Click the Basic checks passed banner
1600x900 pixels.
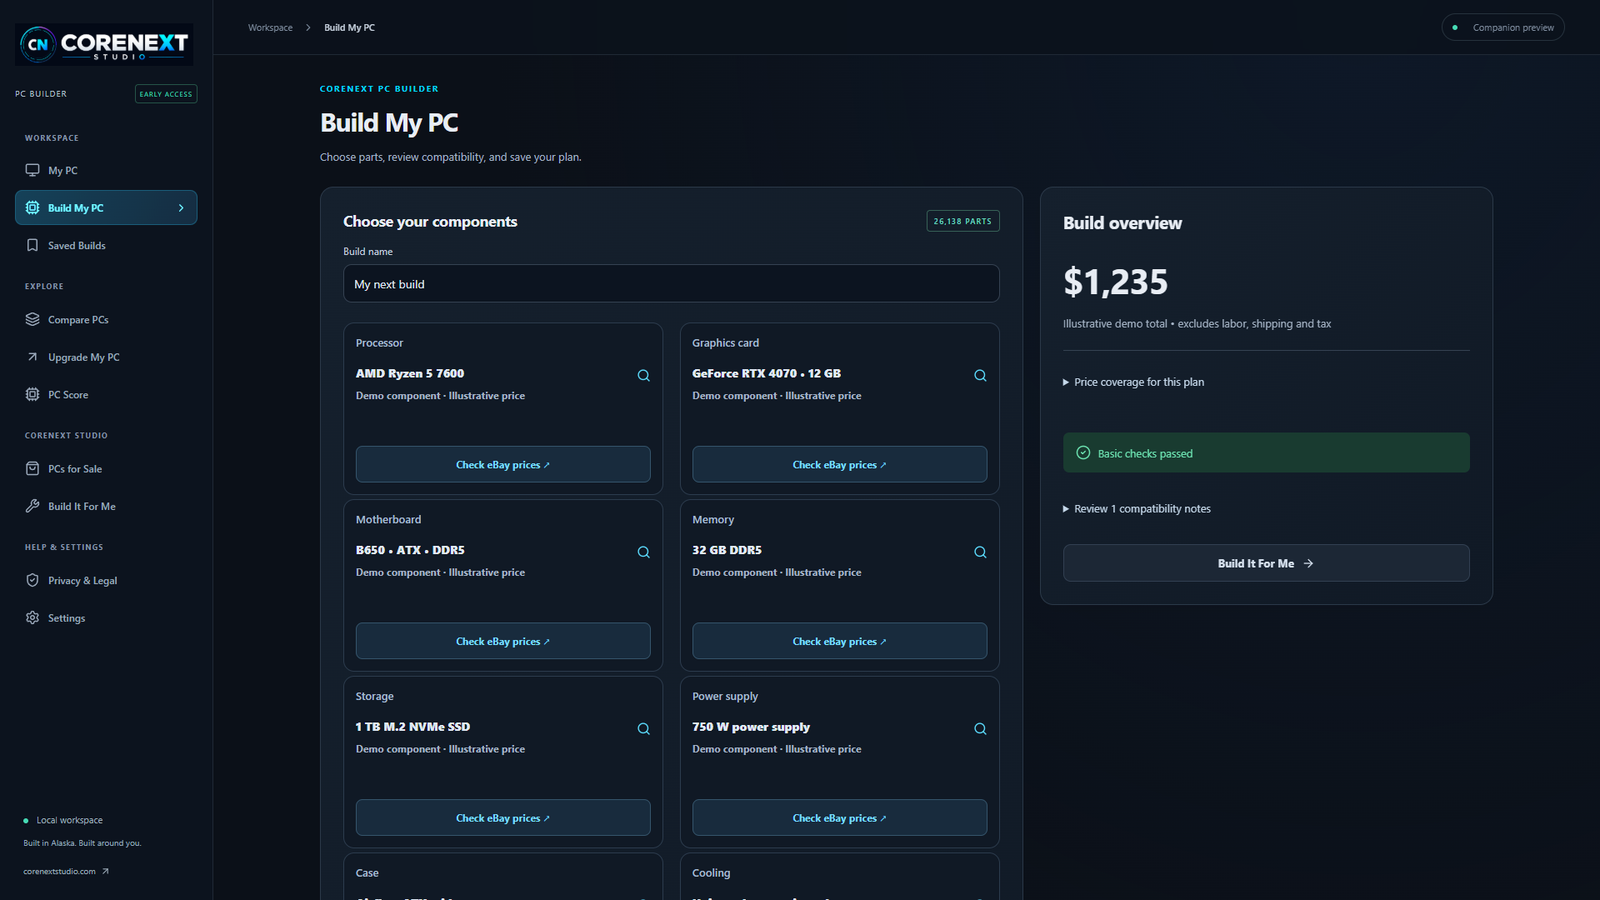pyautogui.click(x=1266, y=453)
